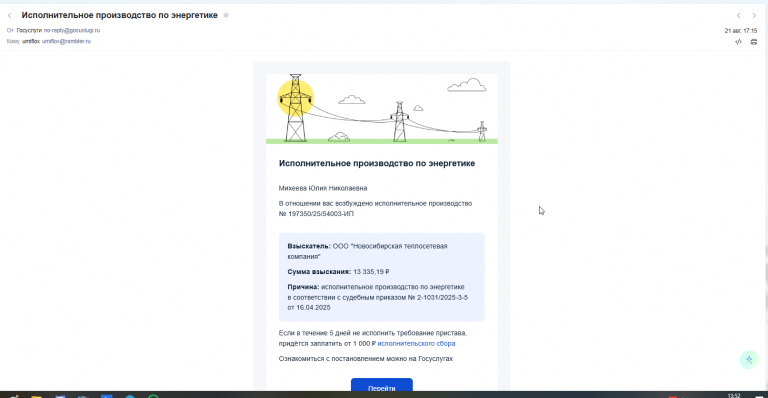Click the amount 13 335,19 ₽
Screen dimensions: 768x398
click(371, 272)
